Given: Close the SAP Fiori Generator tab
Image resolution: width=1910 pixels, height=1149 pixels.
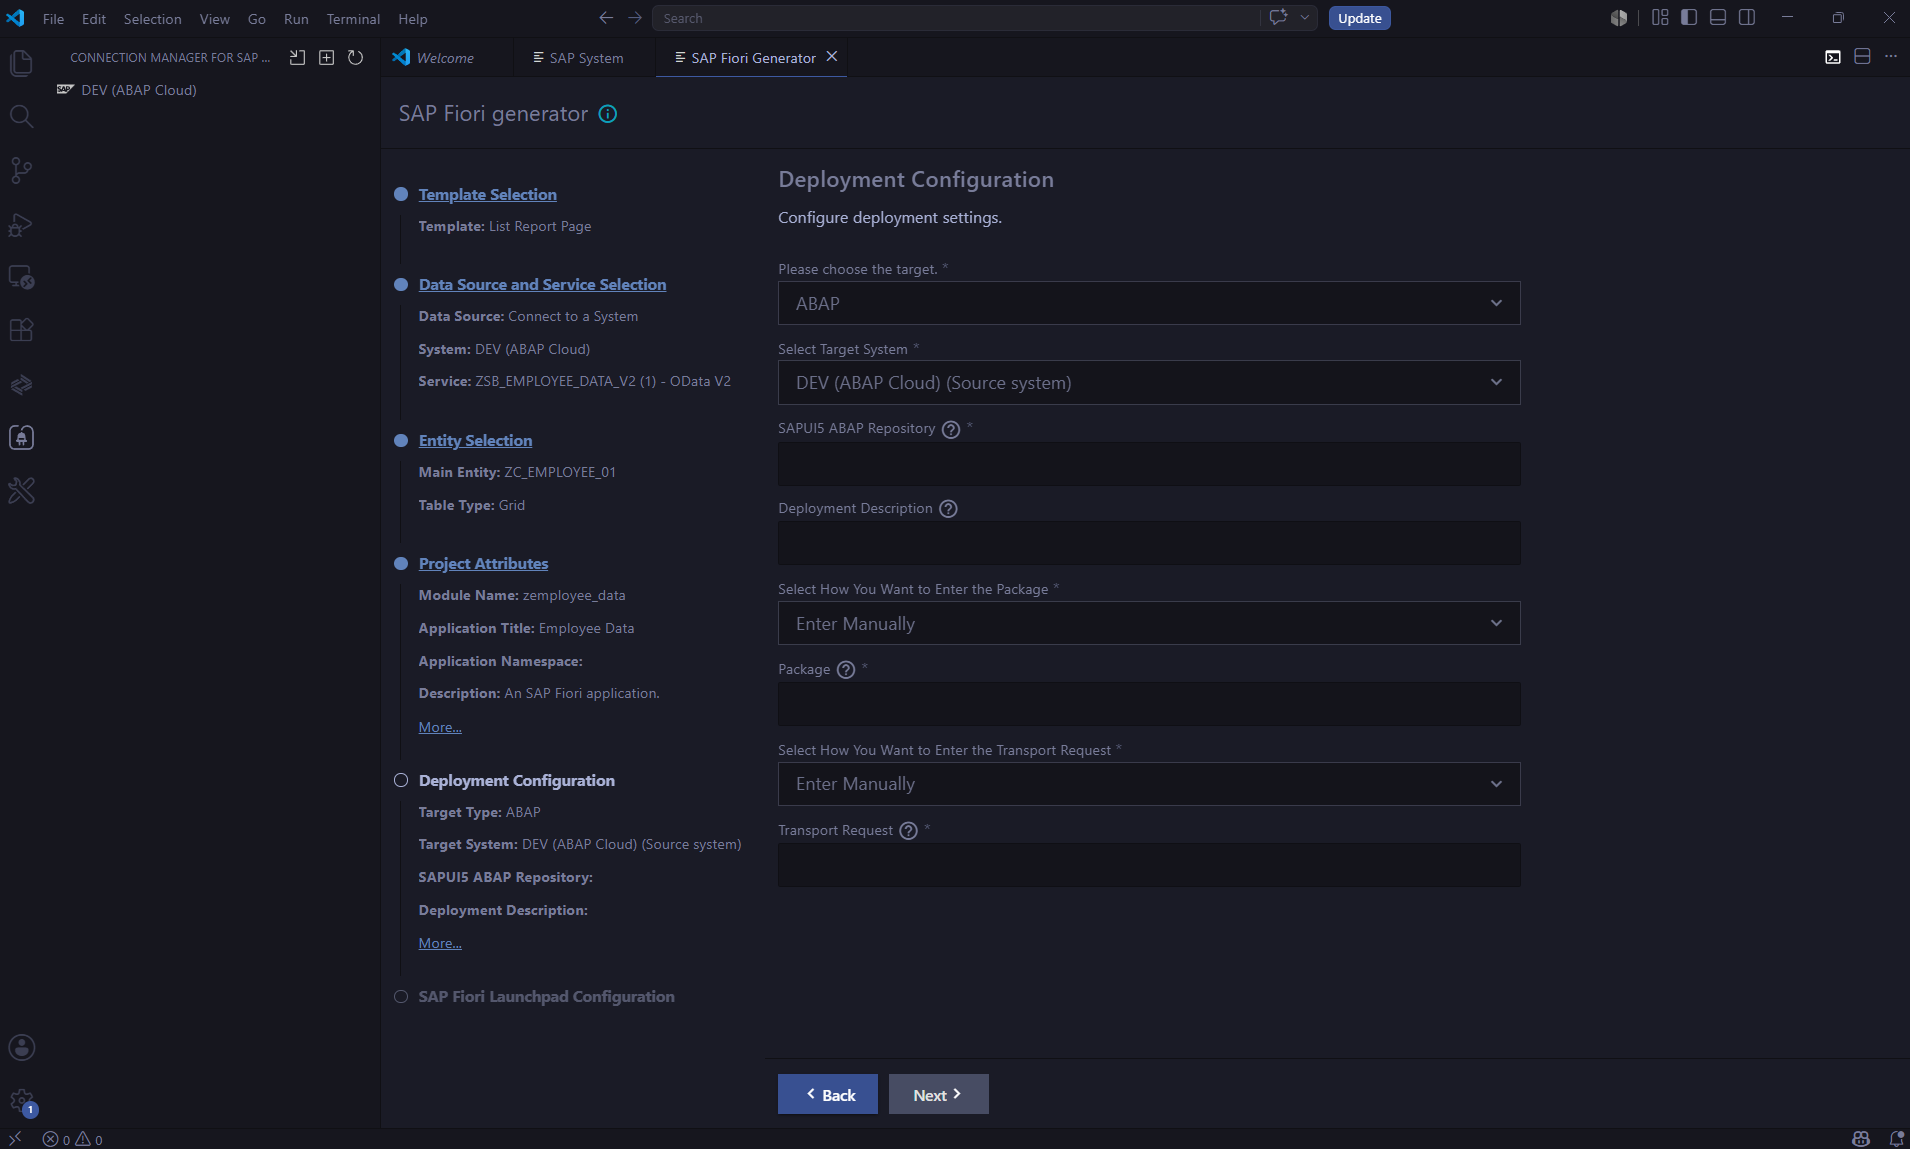Looking at the screenshot, I should pyautogui.click(x=831, y=57).
